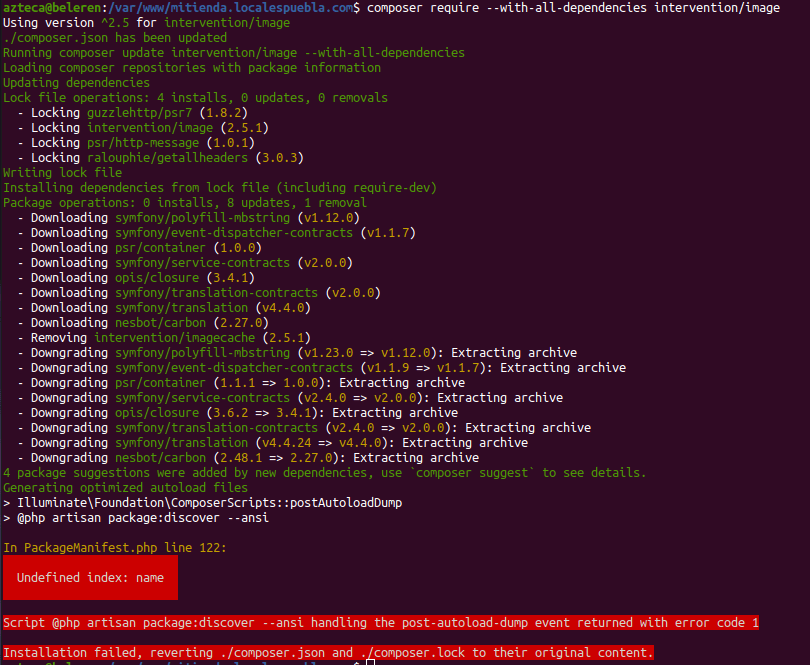This screenshot has width=810, height=665.
Task: Click '4 package suggestions were added' line
Action: (x=324, y=472)
